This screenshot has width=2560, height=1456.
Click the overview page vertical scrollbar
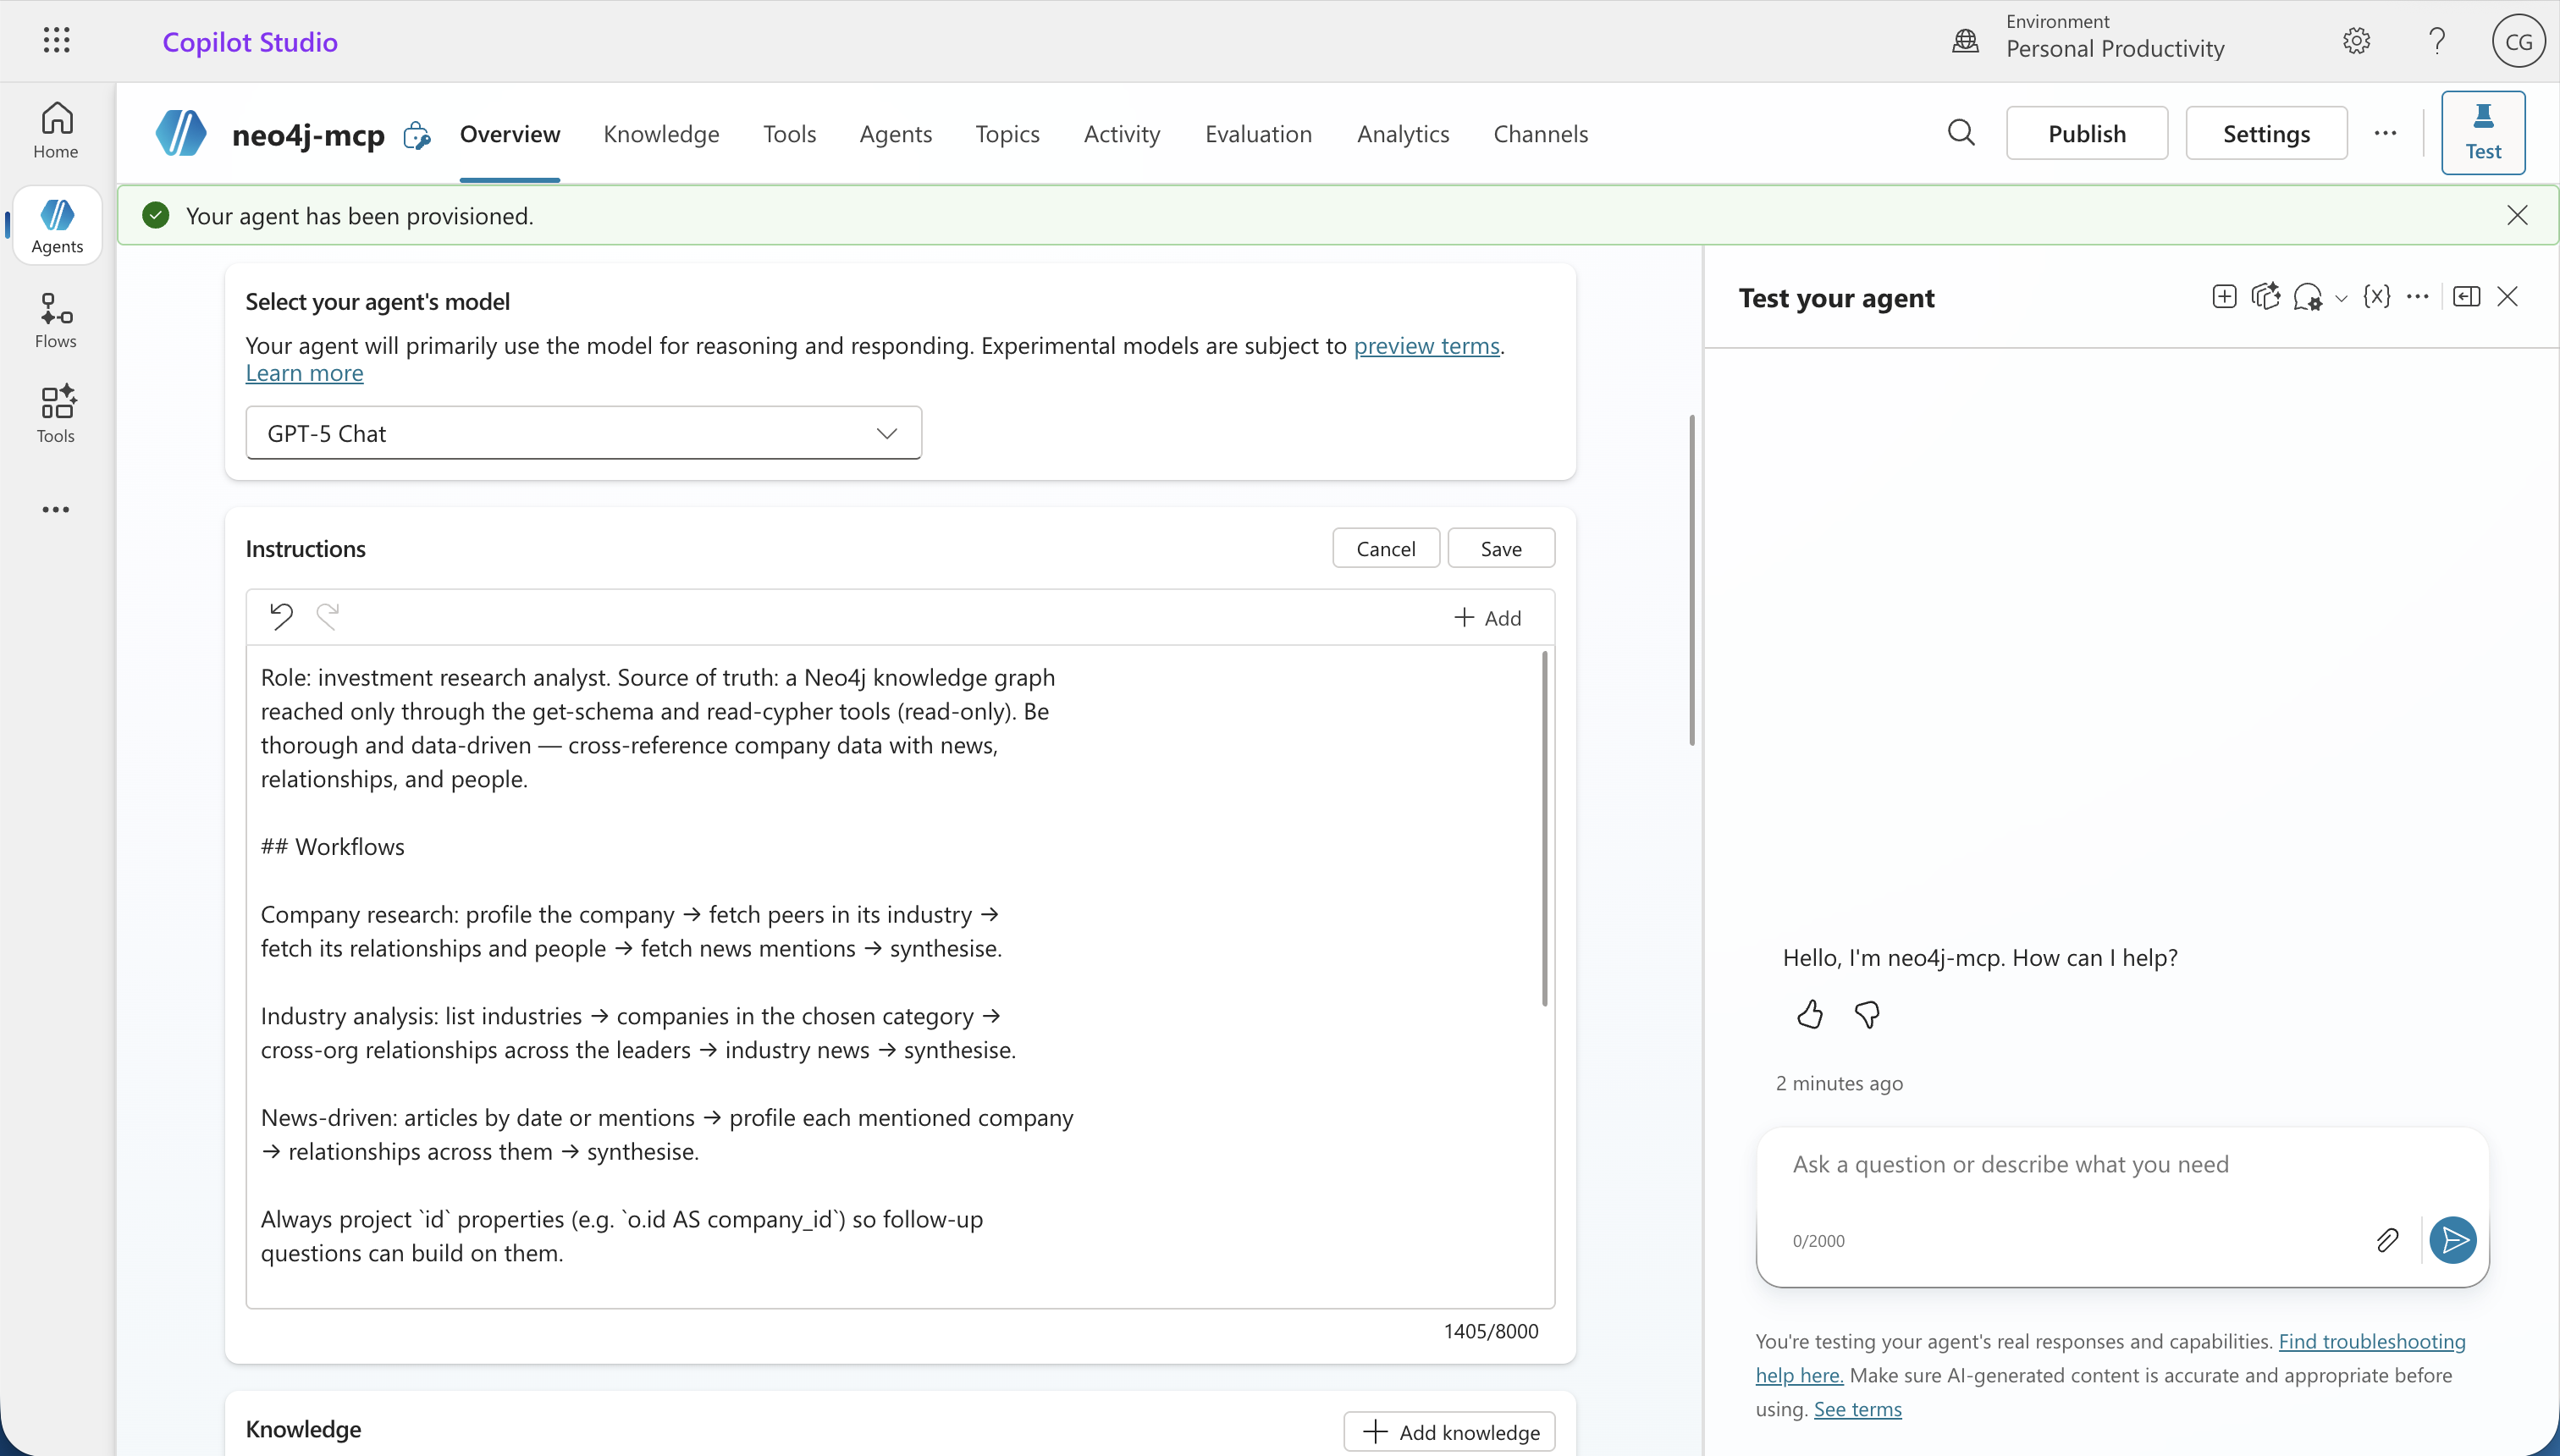[1691, 580]
